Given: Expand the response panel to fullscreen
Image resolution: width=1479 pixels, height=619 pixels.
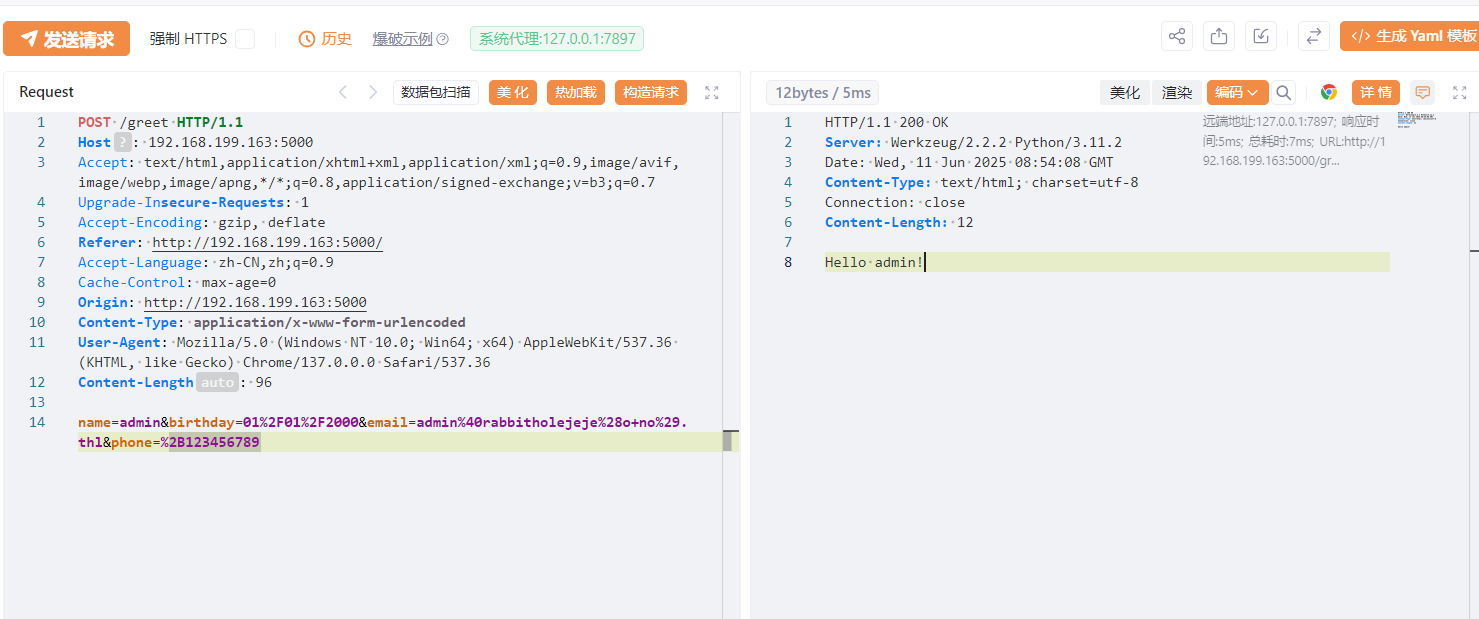Looking at the screenshot, I should pyautogui.click(x=1459, y=93).
